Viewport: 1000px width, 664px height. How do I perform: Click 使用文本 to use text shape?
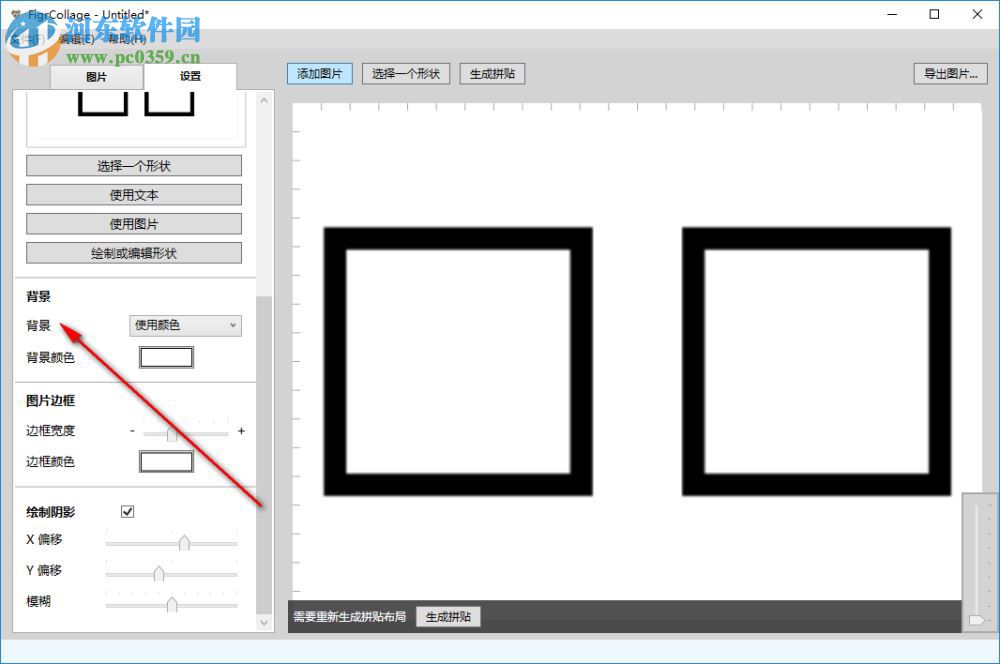(134, 194)
